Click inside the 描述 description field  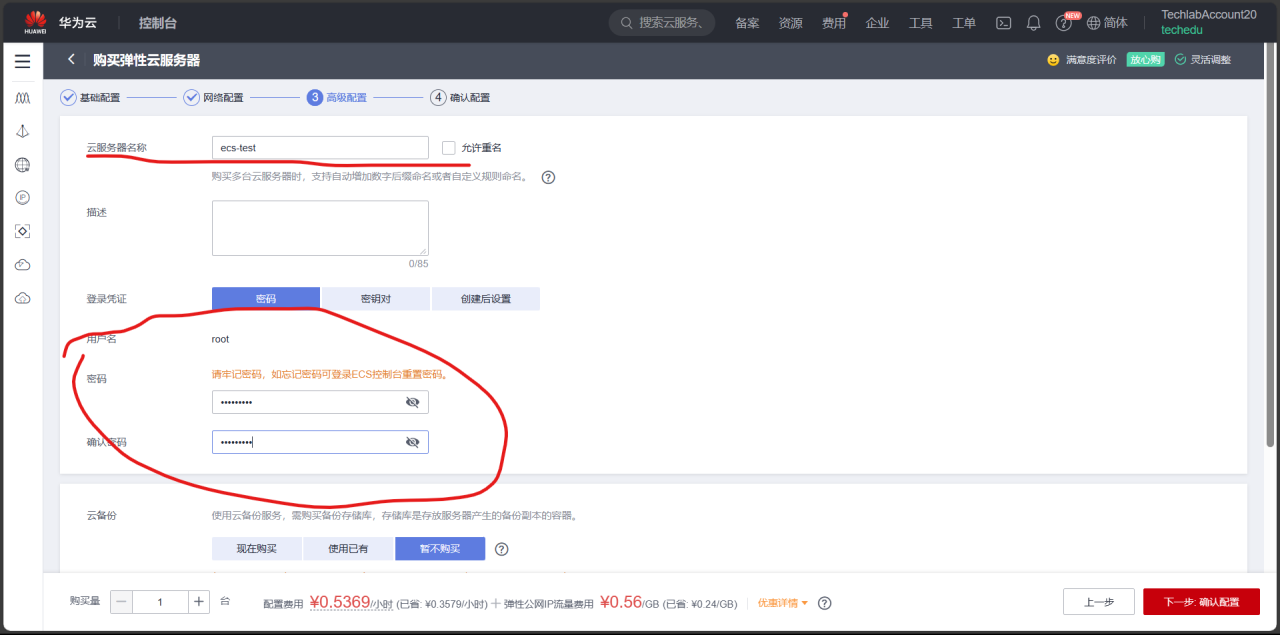click(x=320, y=227)
